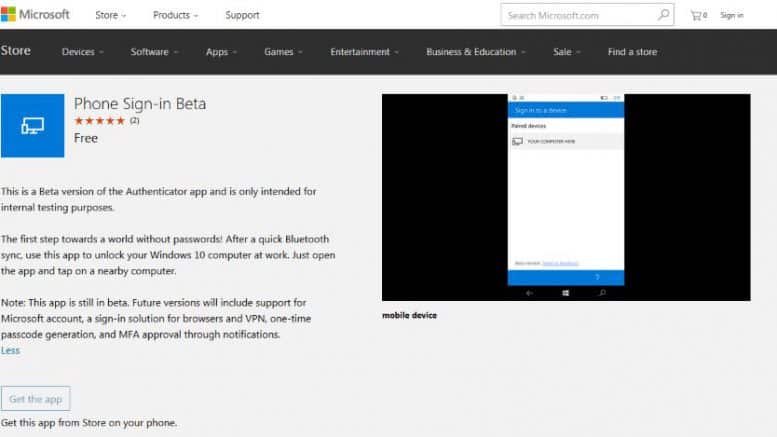The width and height of the screenshot is (777, 437).
Task: Click the five-star rating
Action: point(99,121)
